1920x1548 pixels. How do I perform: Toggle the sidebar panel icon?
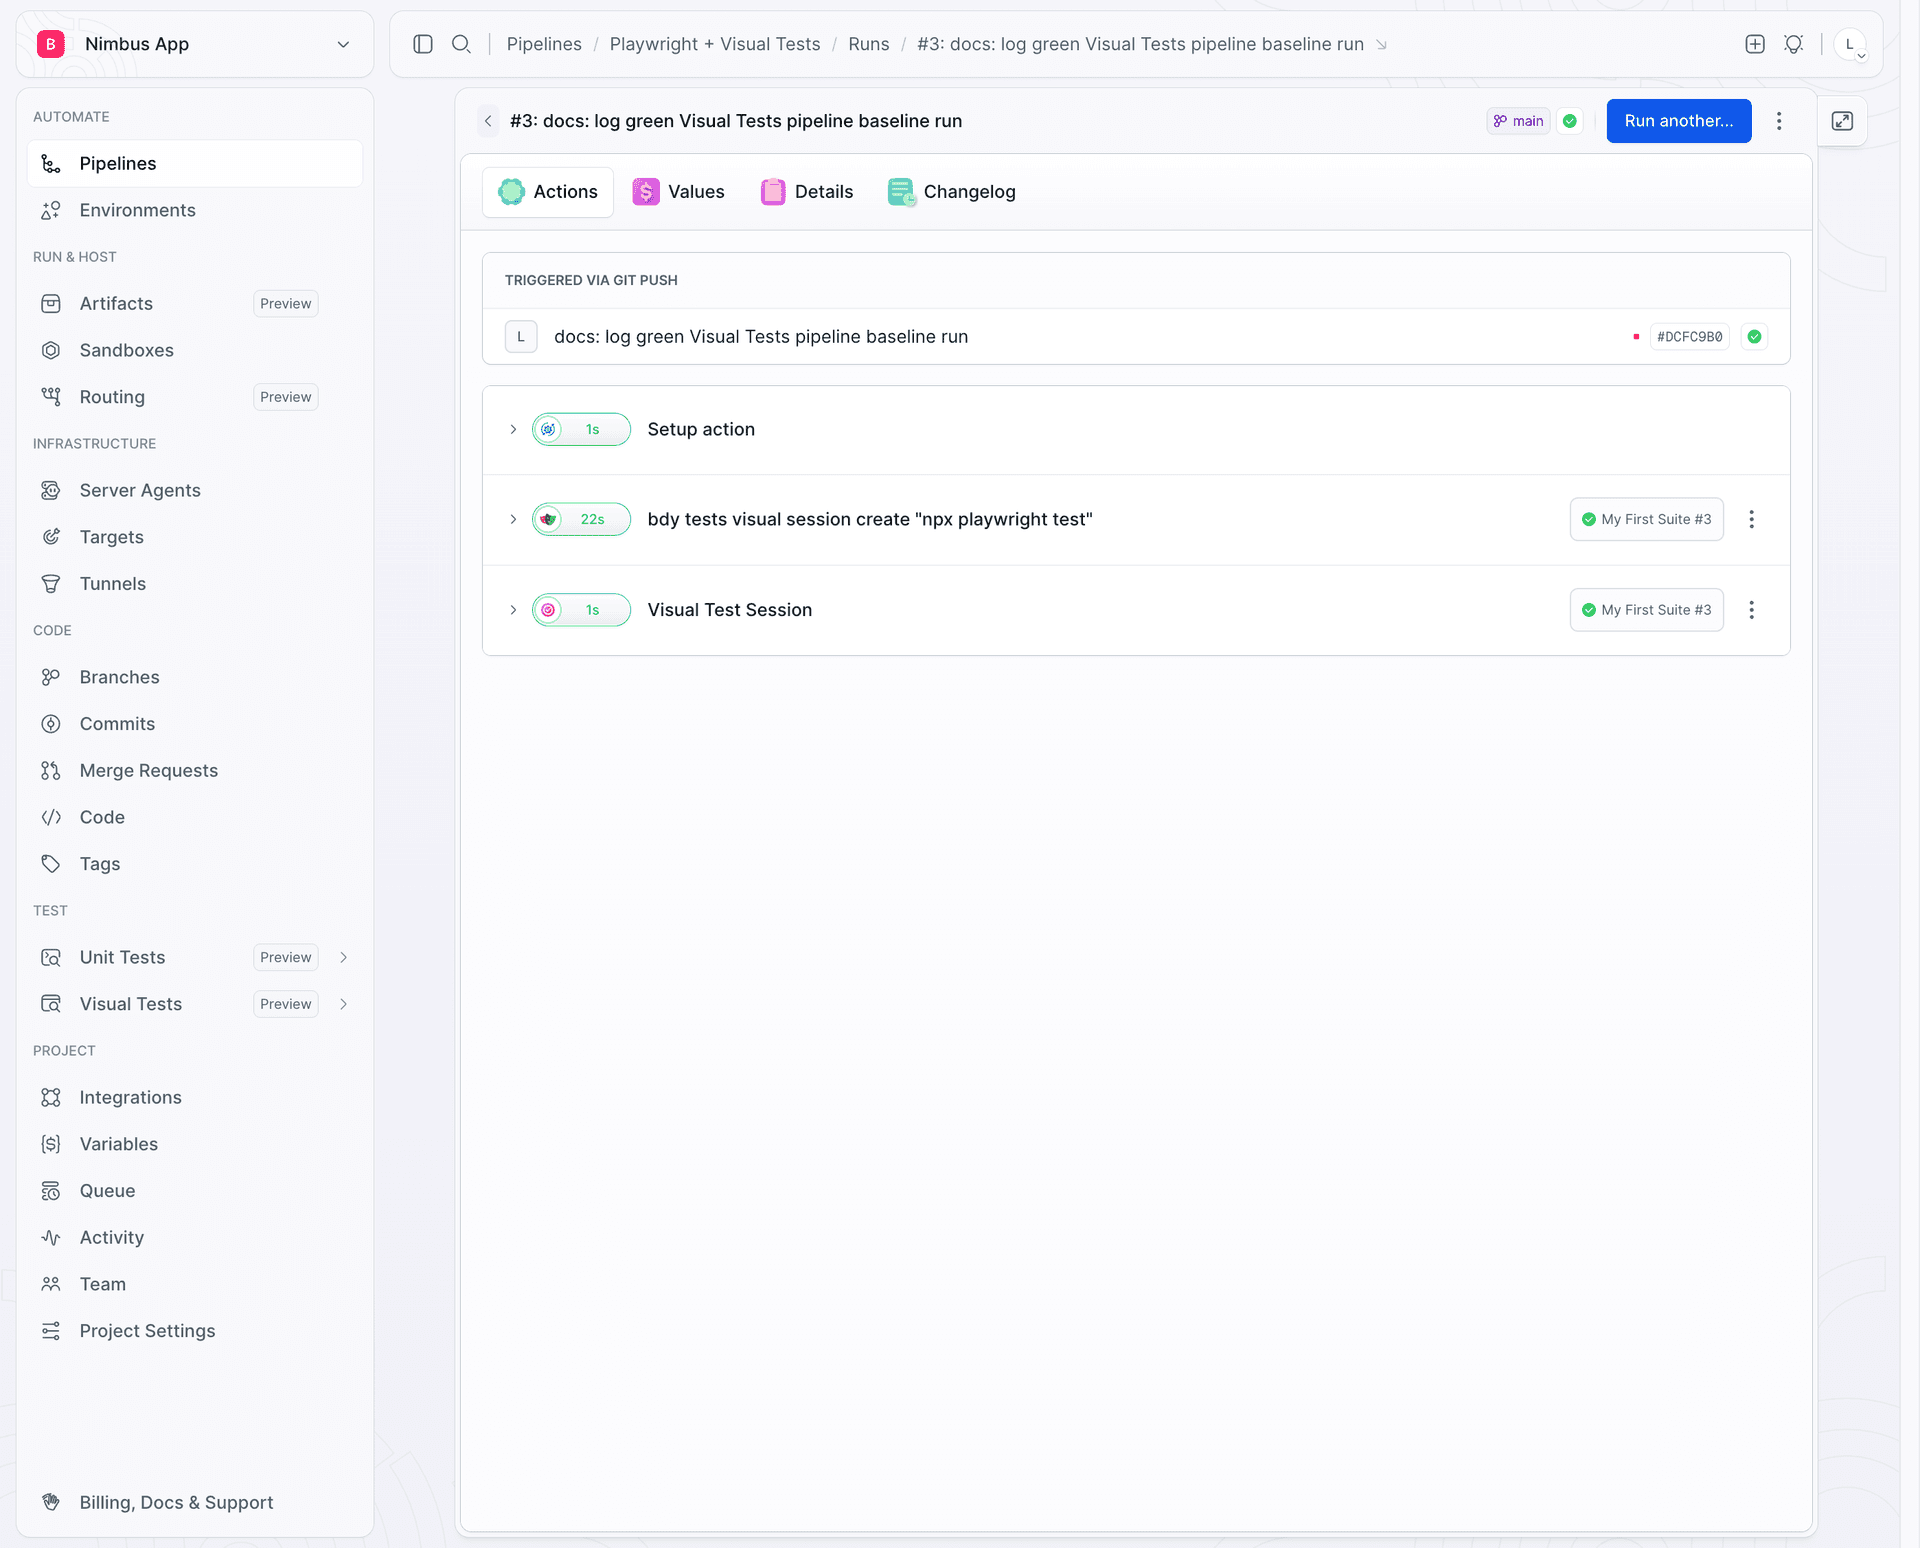pyautogui.click(x=423, y=44)
